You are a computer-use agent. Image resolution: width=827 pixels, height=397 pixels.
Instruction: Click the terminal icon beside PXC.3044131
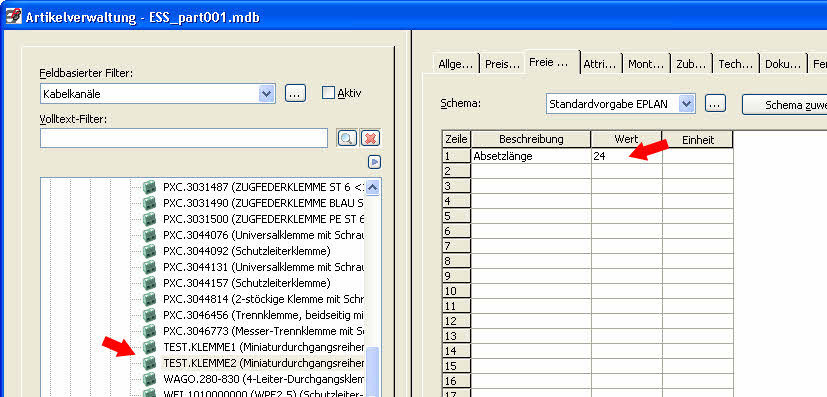coord(150,266)
